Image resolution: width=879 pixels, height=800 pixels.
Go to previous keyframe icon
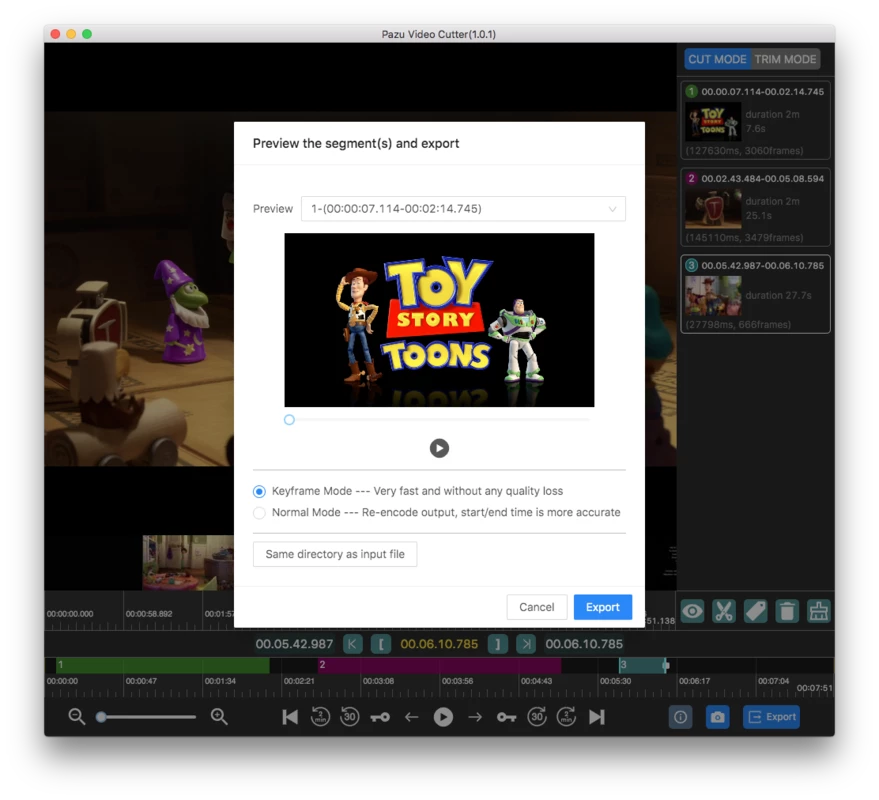tap(380, 717)
